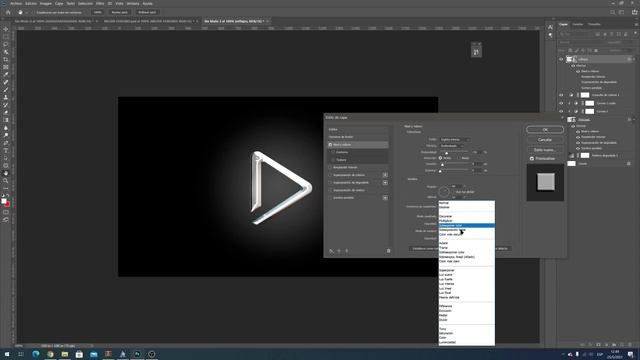The image size is (640, 360).
Task: Switch to the Trazados tab
Action: [594, 24]
